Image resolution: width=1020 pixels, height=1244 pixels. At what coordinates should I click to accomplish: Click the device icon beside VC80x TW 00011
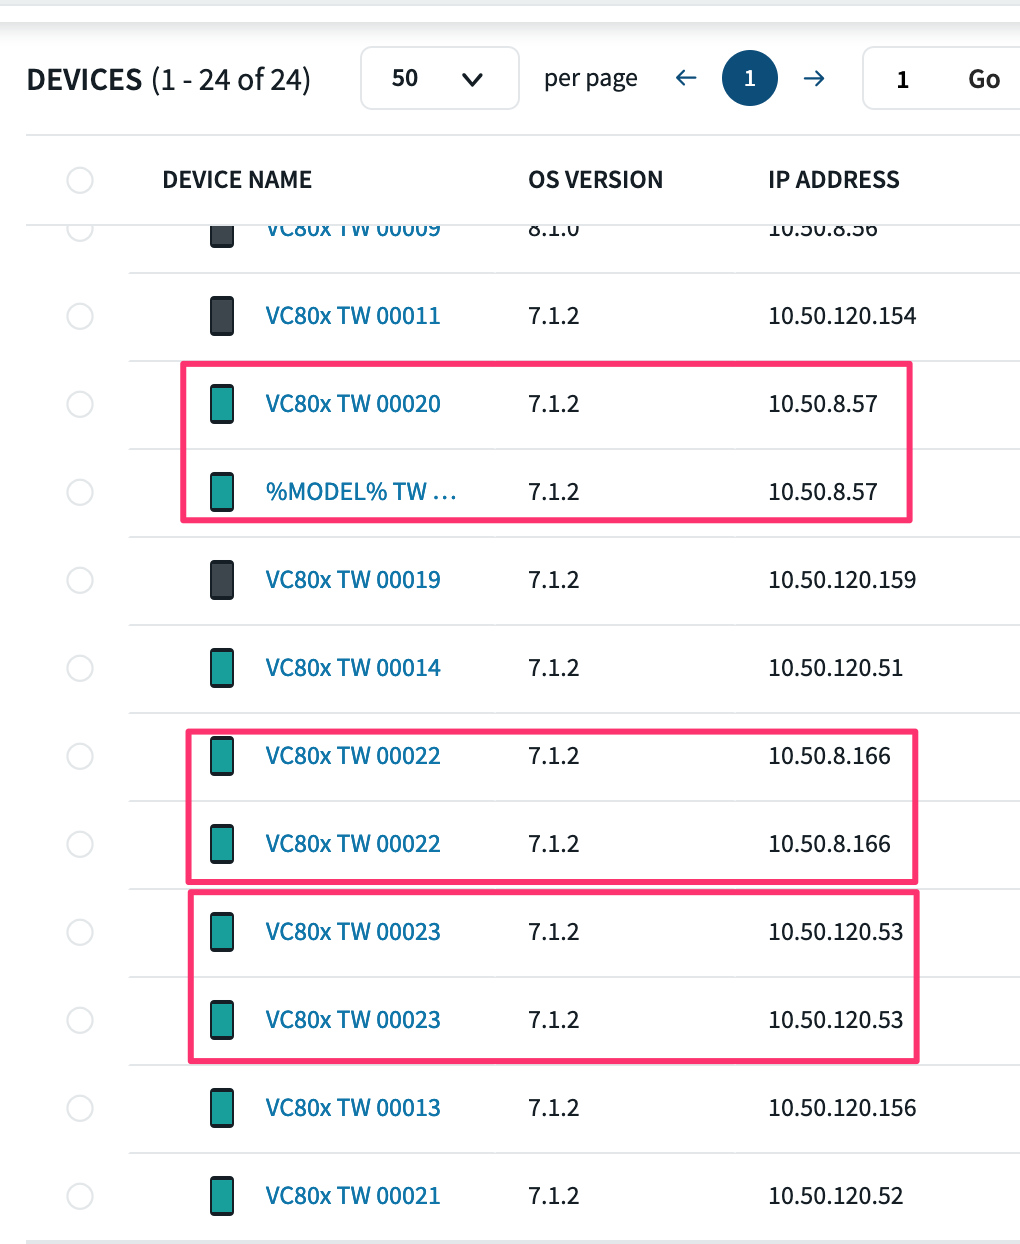tap(222, 316)
